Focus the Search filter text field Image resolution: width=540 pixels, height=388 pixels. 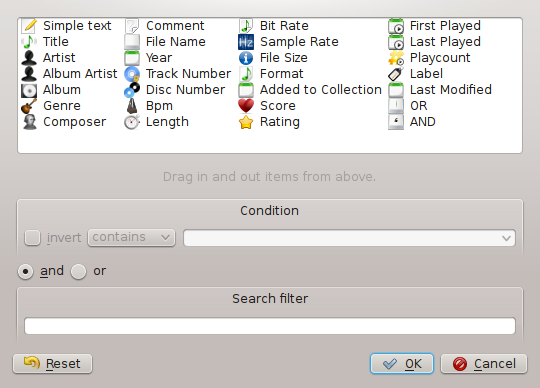click(270, 326)
